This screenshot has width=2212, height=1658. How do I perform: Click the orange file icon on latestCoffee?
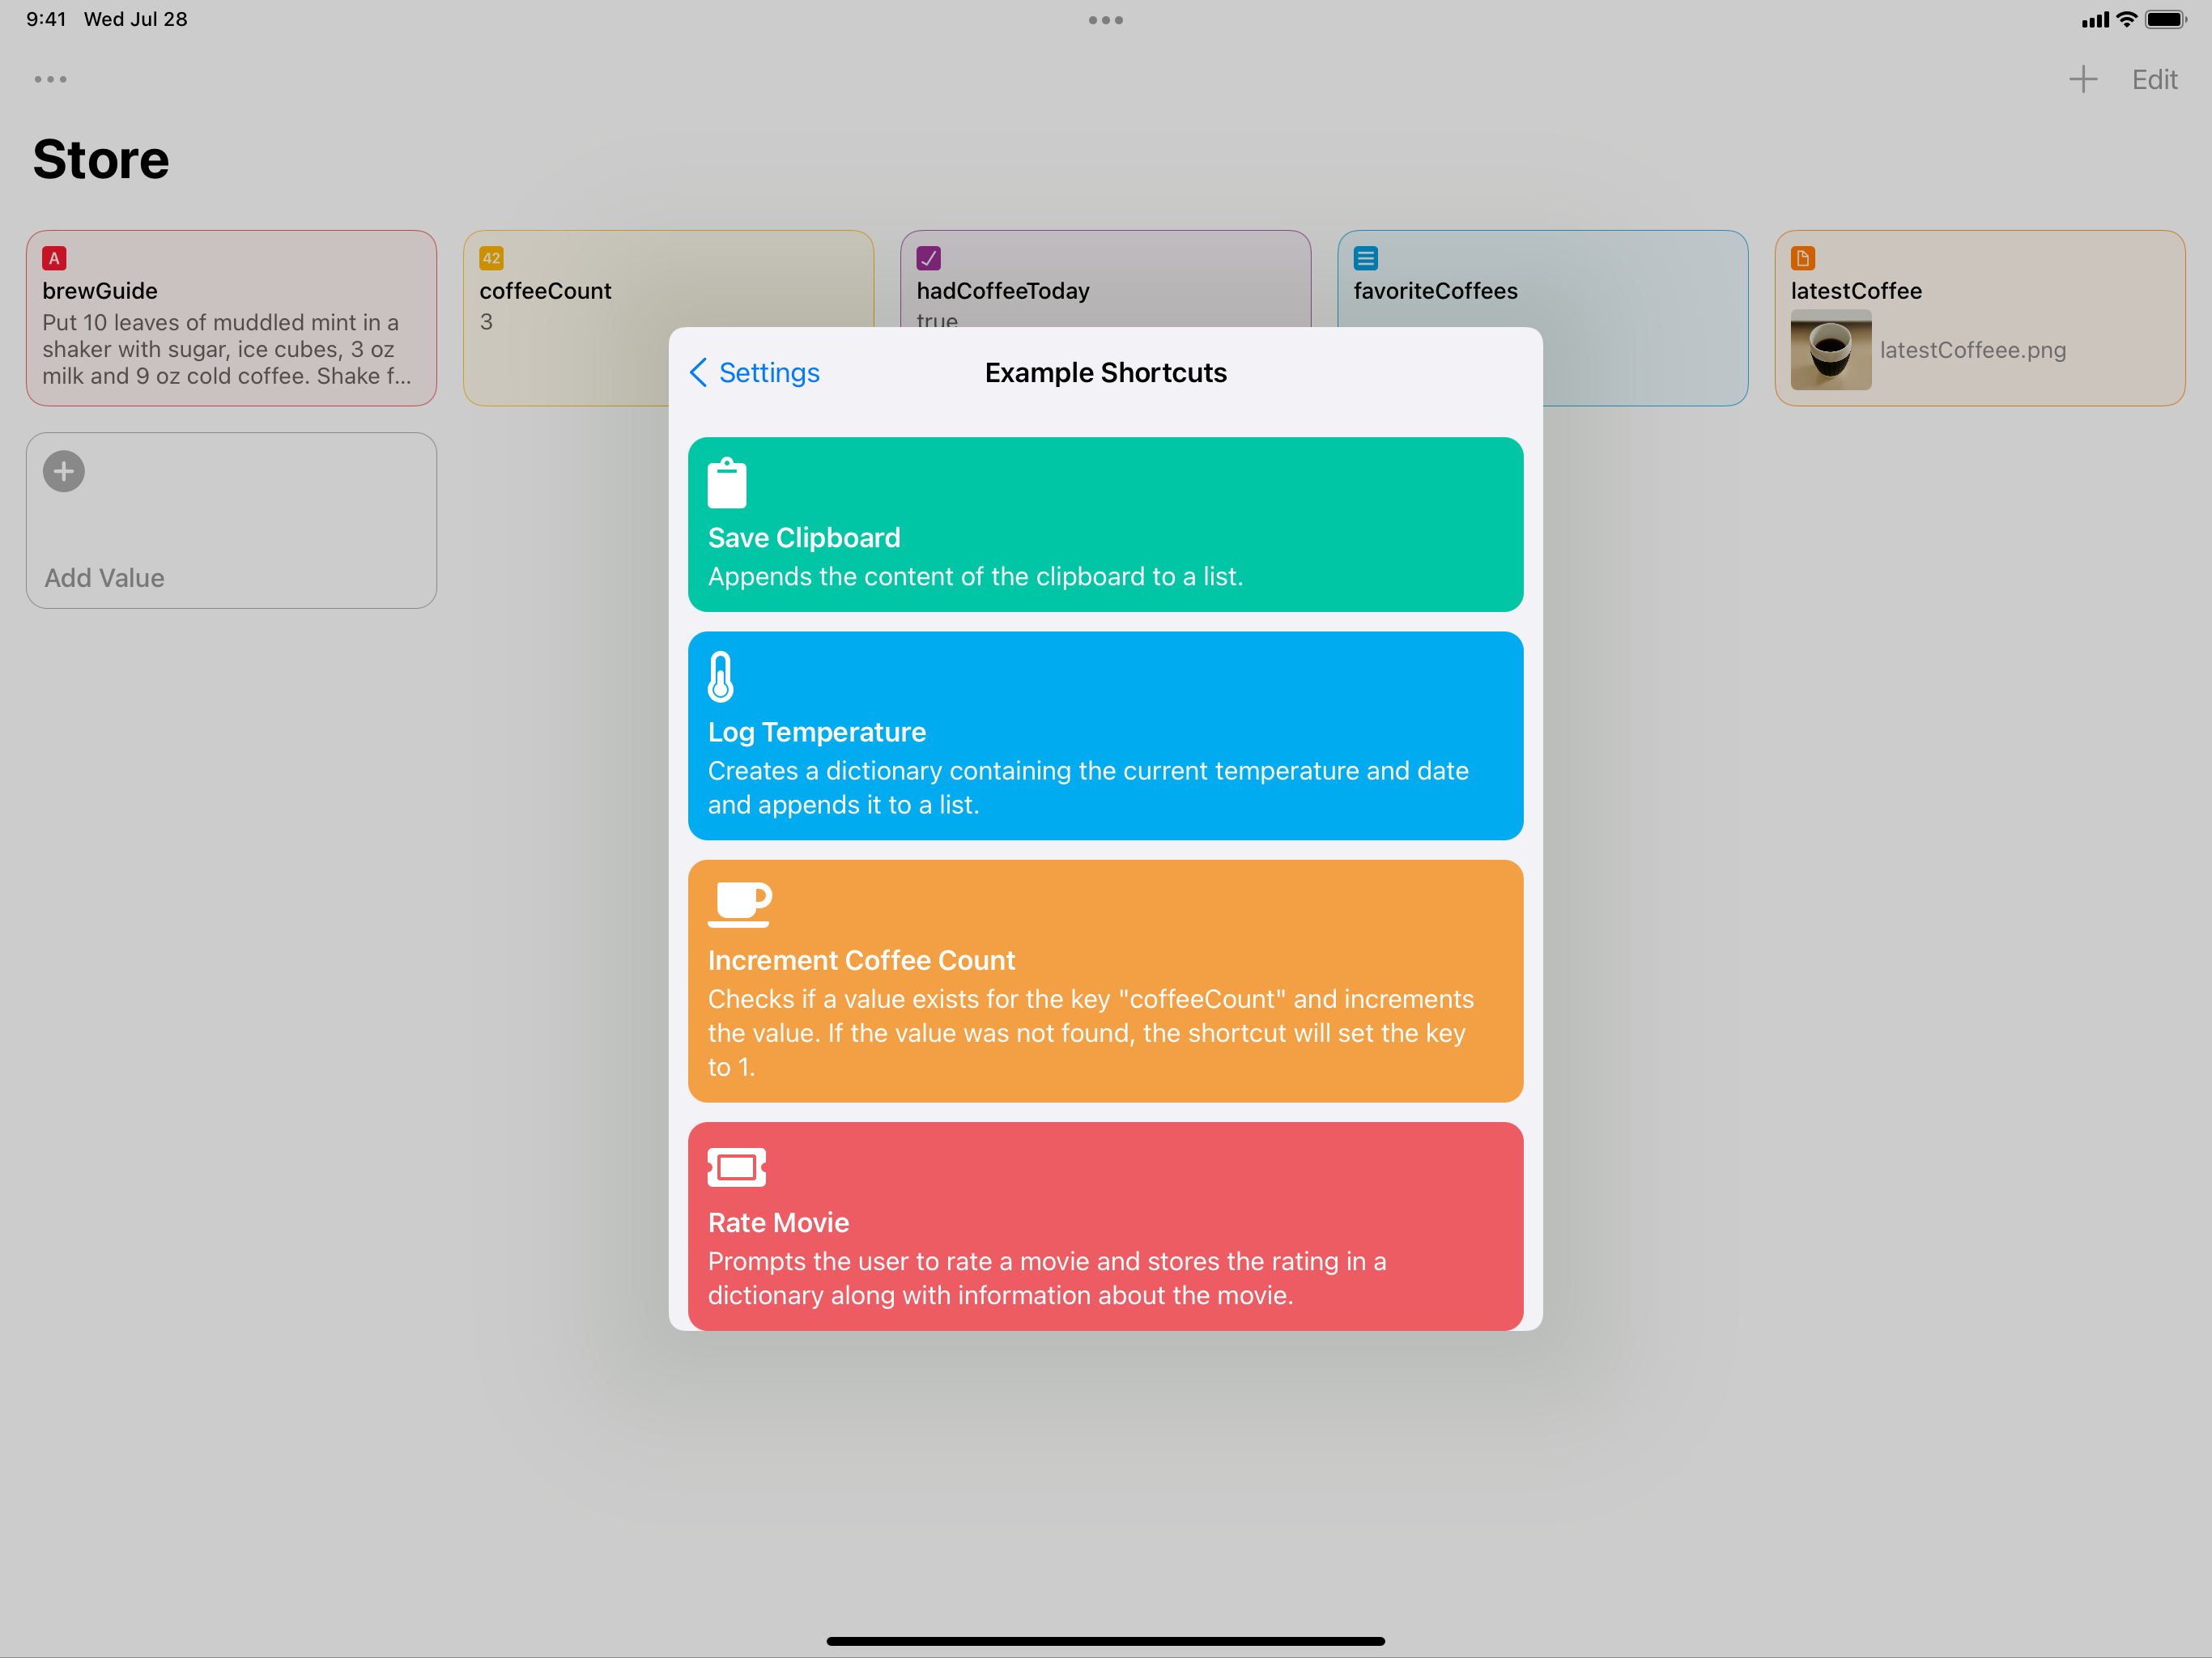pos(1802,258)
